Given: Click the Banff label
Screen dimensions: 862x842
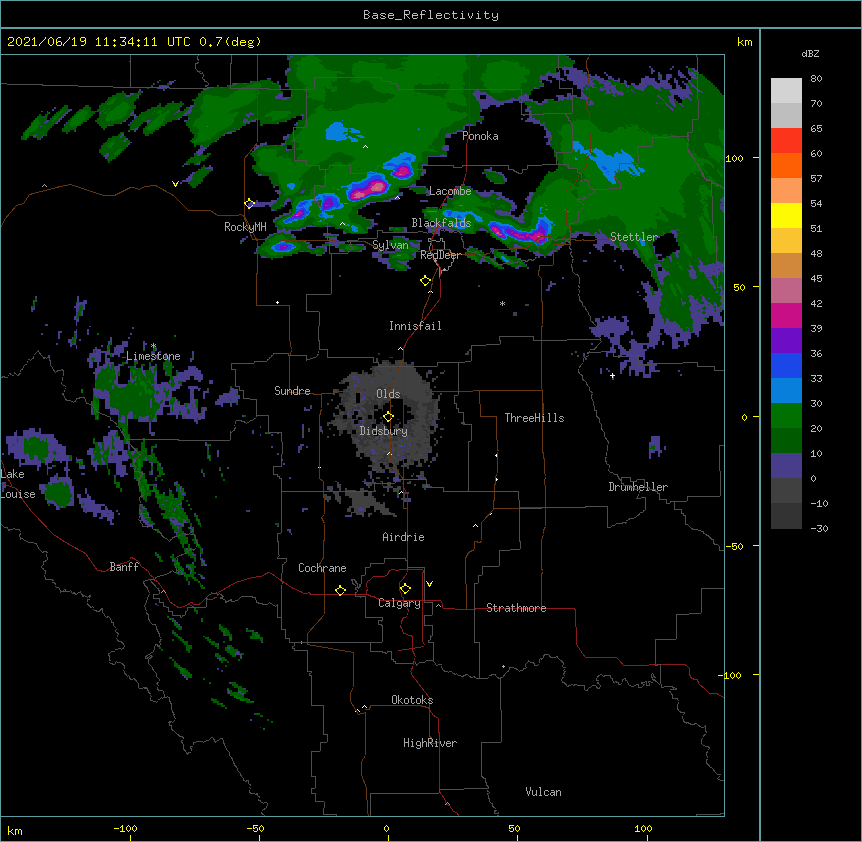Looking at the screenshot, I should pos(124,567).
